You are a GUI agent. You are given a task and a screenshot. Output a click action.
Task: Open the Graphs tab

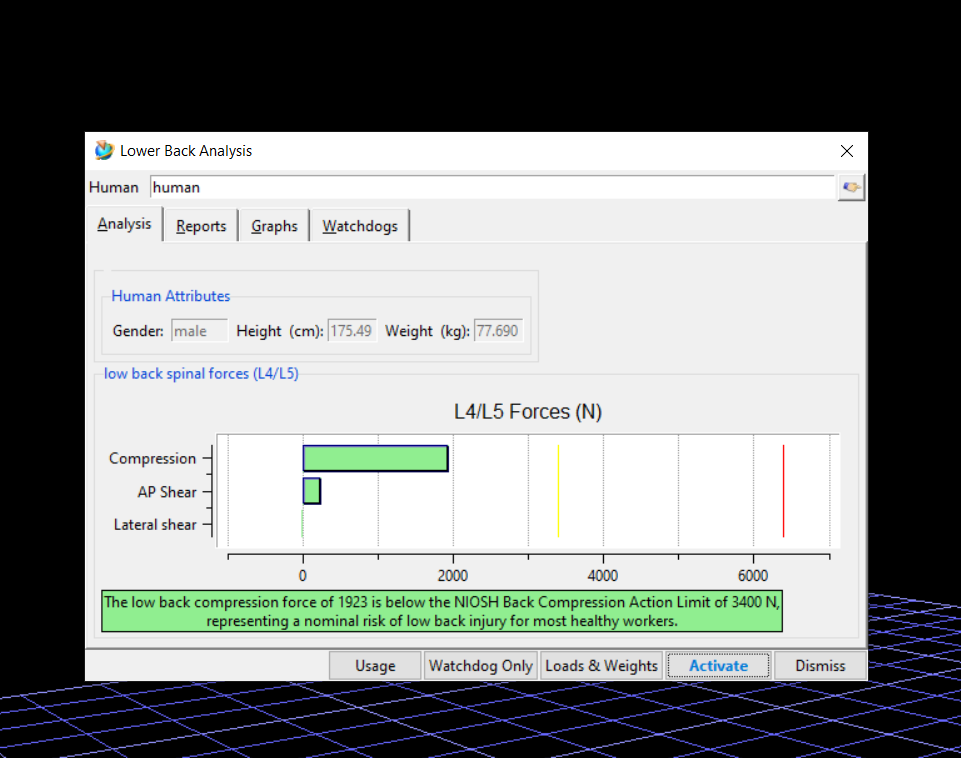[x=274, y=226]
